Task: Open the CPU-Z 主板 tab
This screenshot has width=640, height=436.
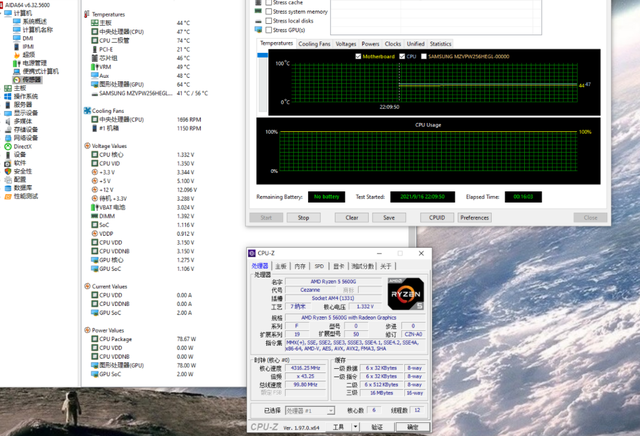Action: (x=280, y=266)
